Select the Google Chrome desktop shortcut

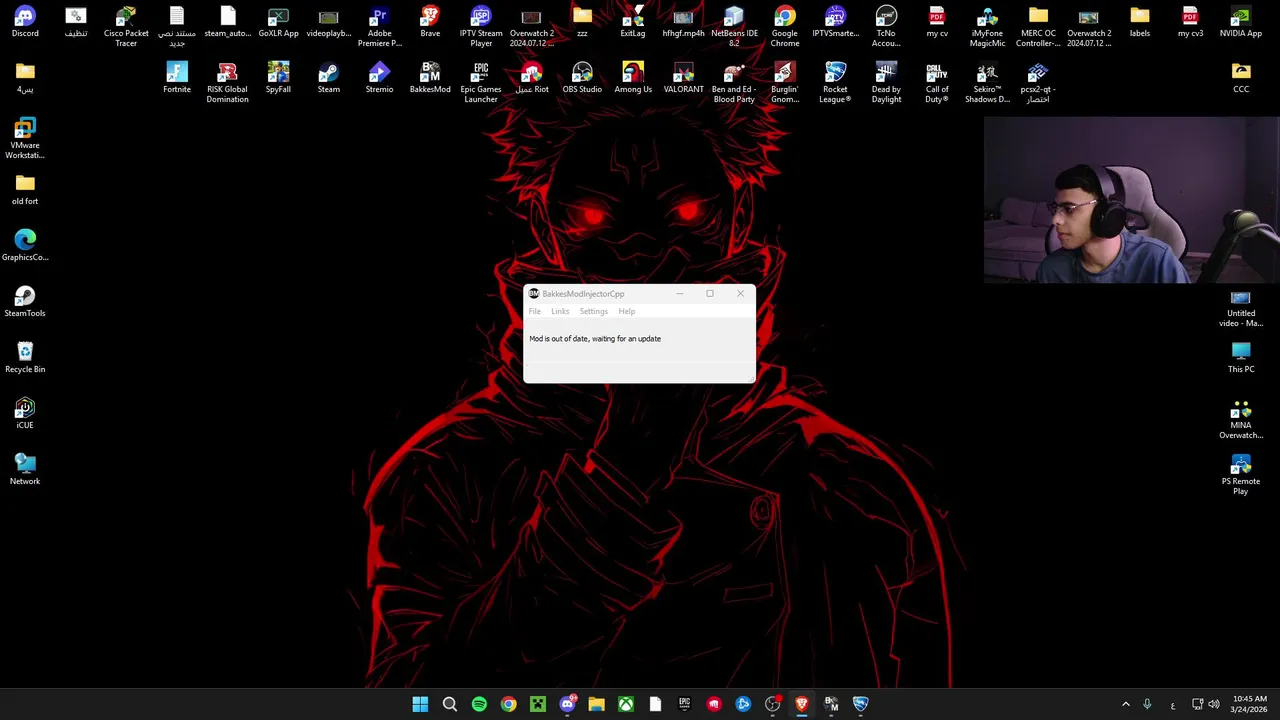tap(785, 27)
